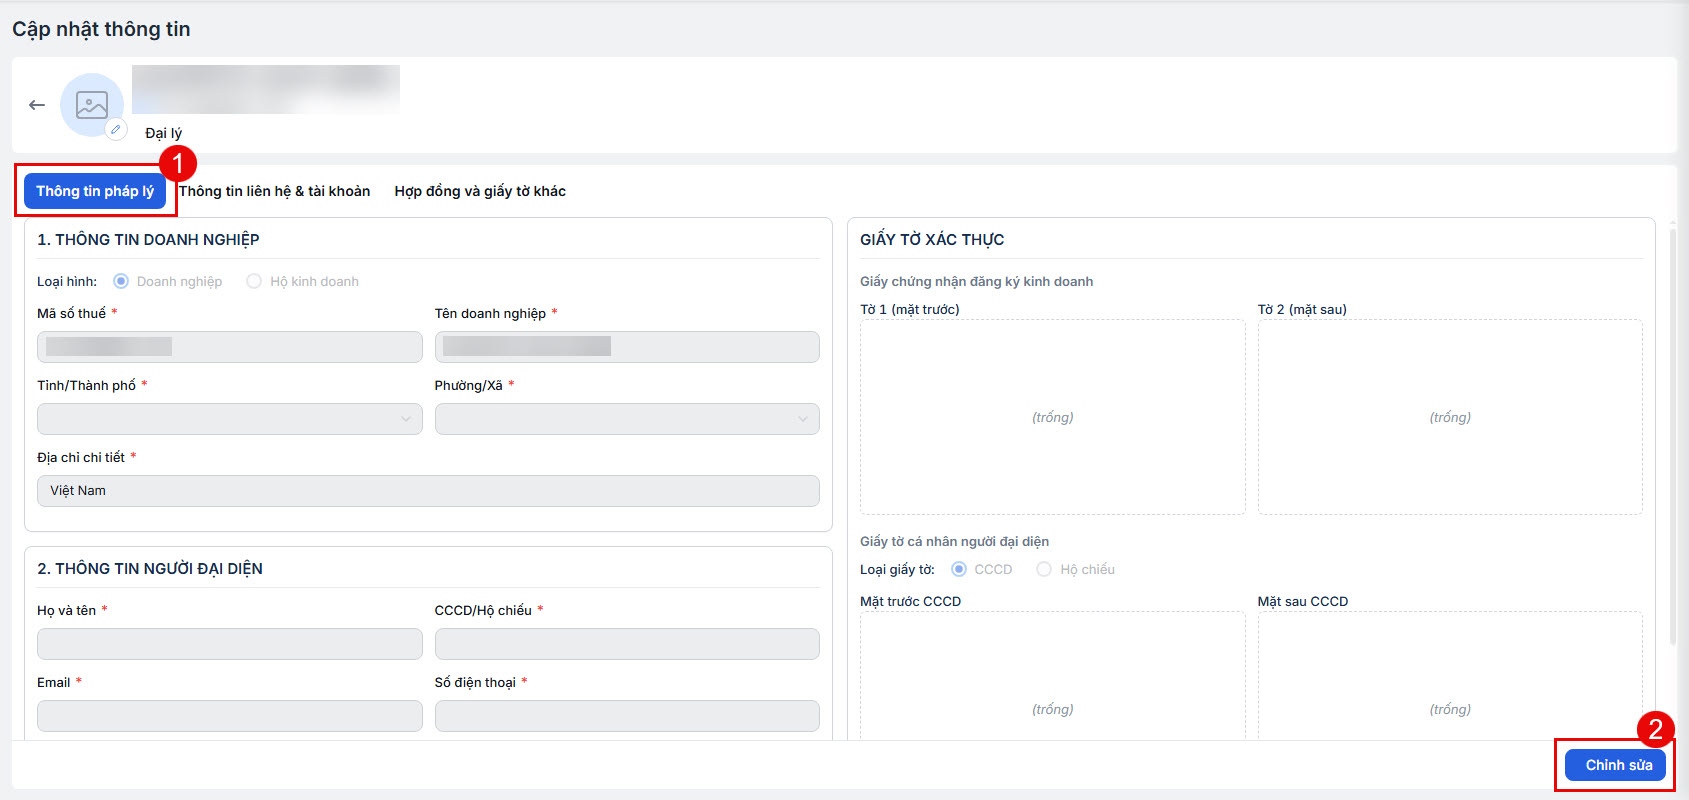The width and height of the screenshot is (1689, 800).
Task: Go back using the left arrow icon
Action: coord(37,105)
